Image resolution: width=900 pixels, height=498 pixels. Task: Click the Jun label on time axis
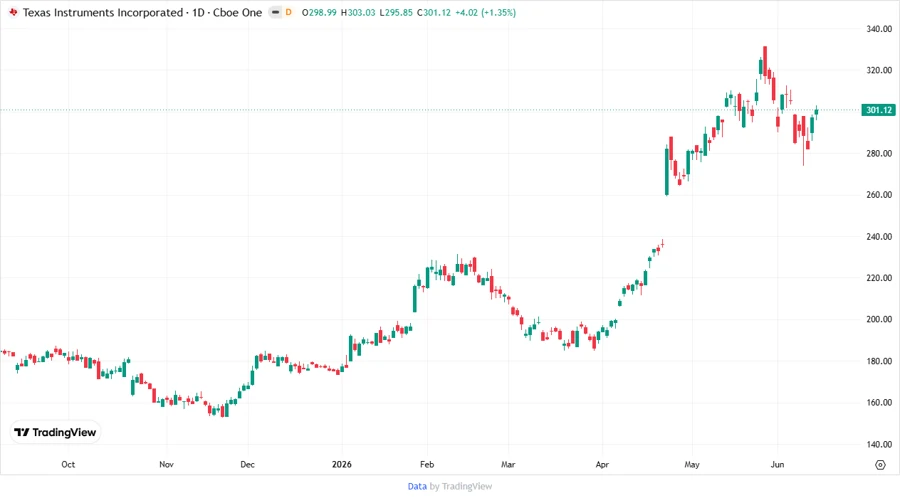[777, 464]
